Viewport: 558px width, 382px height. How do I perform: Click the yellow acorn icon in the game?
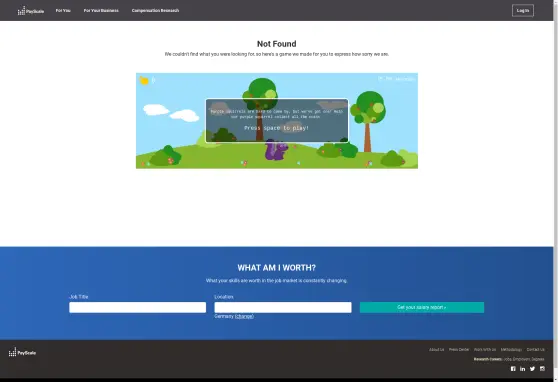coord(144,80)
